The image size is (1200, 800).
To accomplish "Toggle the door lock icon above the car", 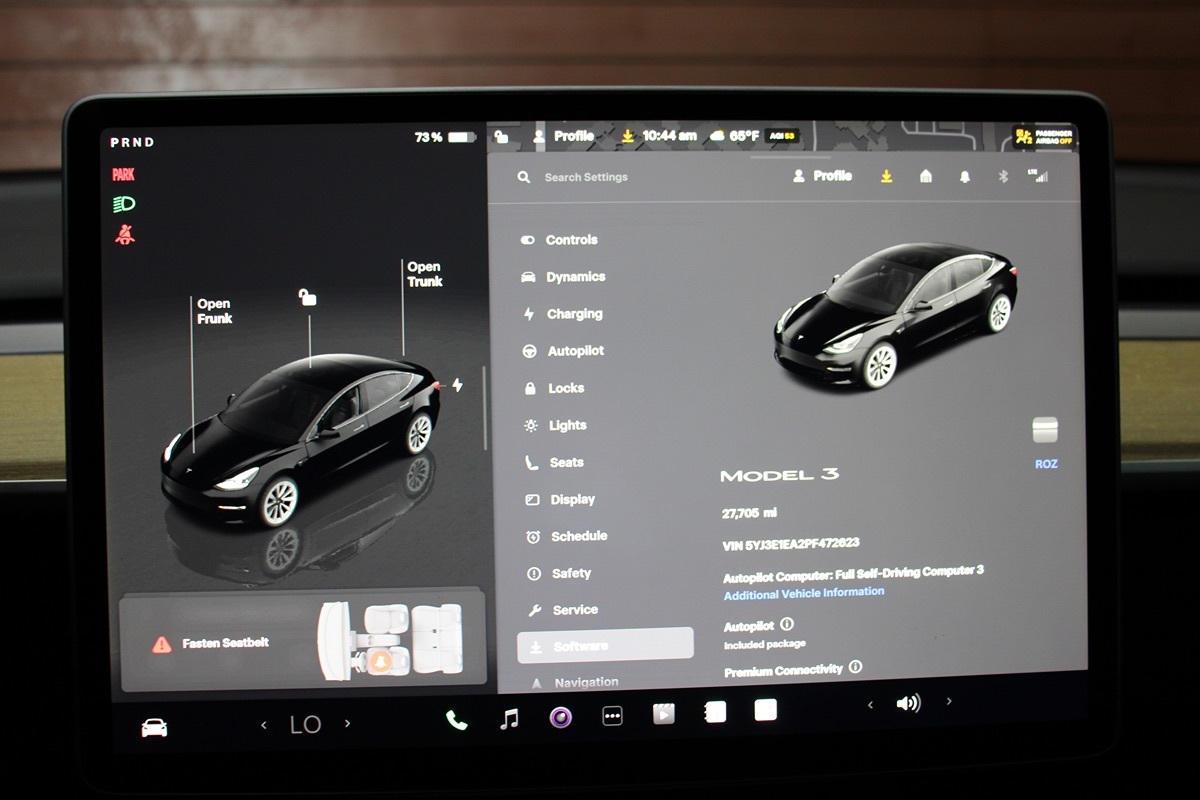I will [x=308, y=297].
